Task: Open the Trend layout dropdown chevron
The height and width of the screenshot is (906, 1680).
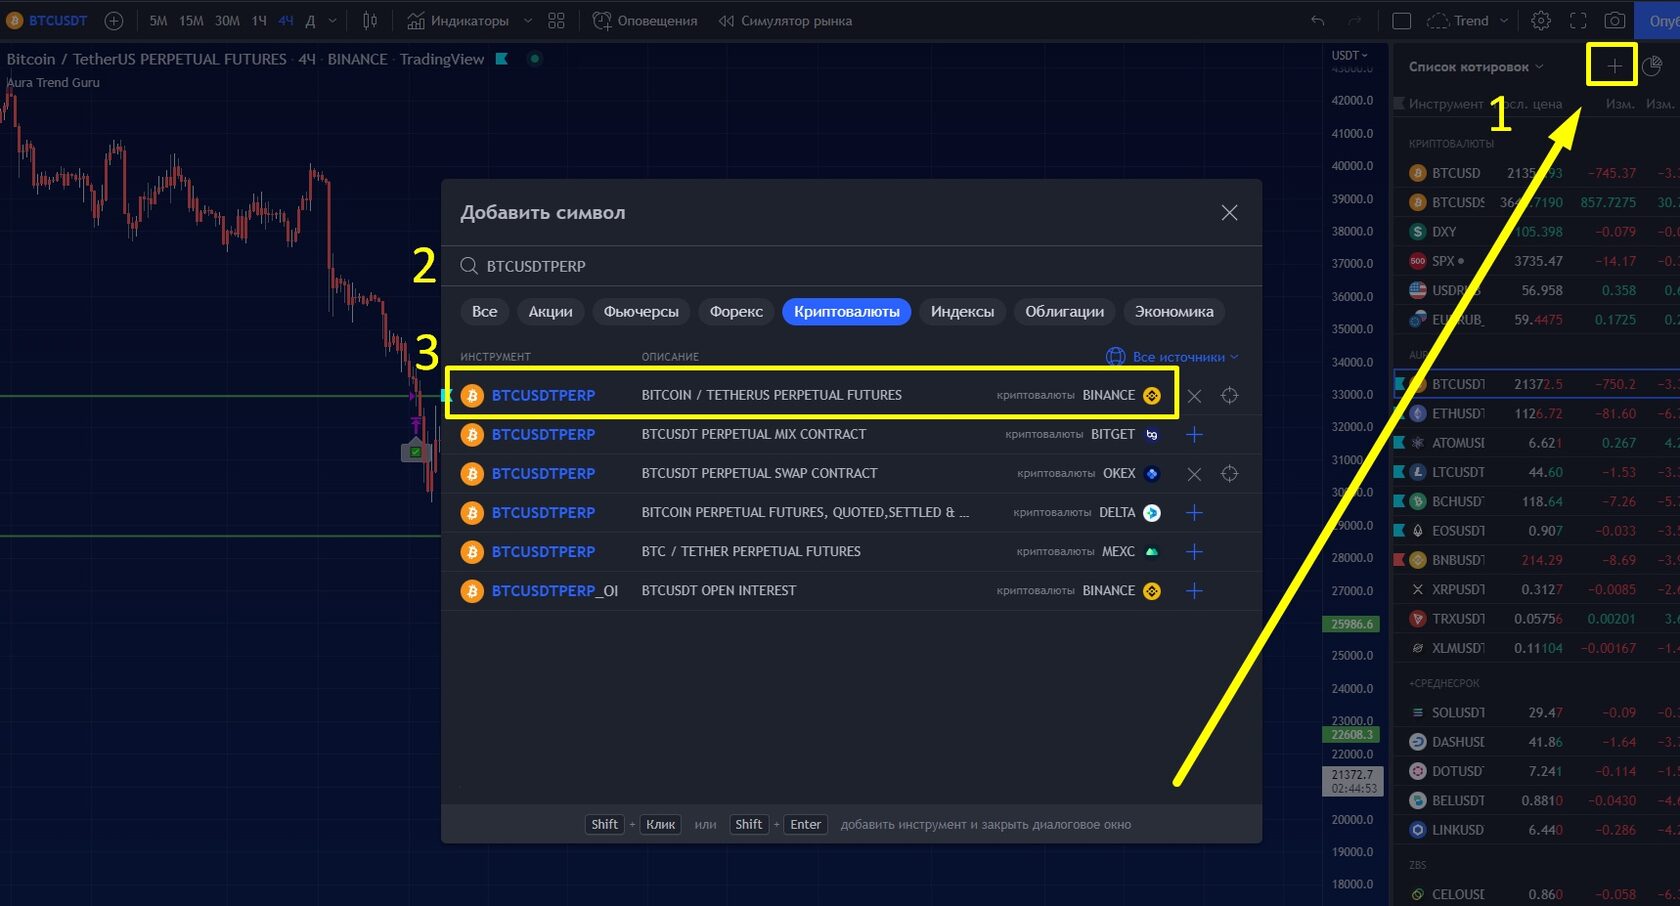Action: tap(1503, 21)
